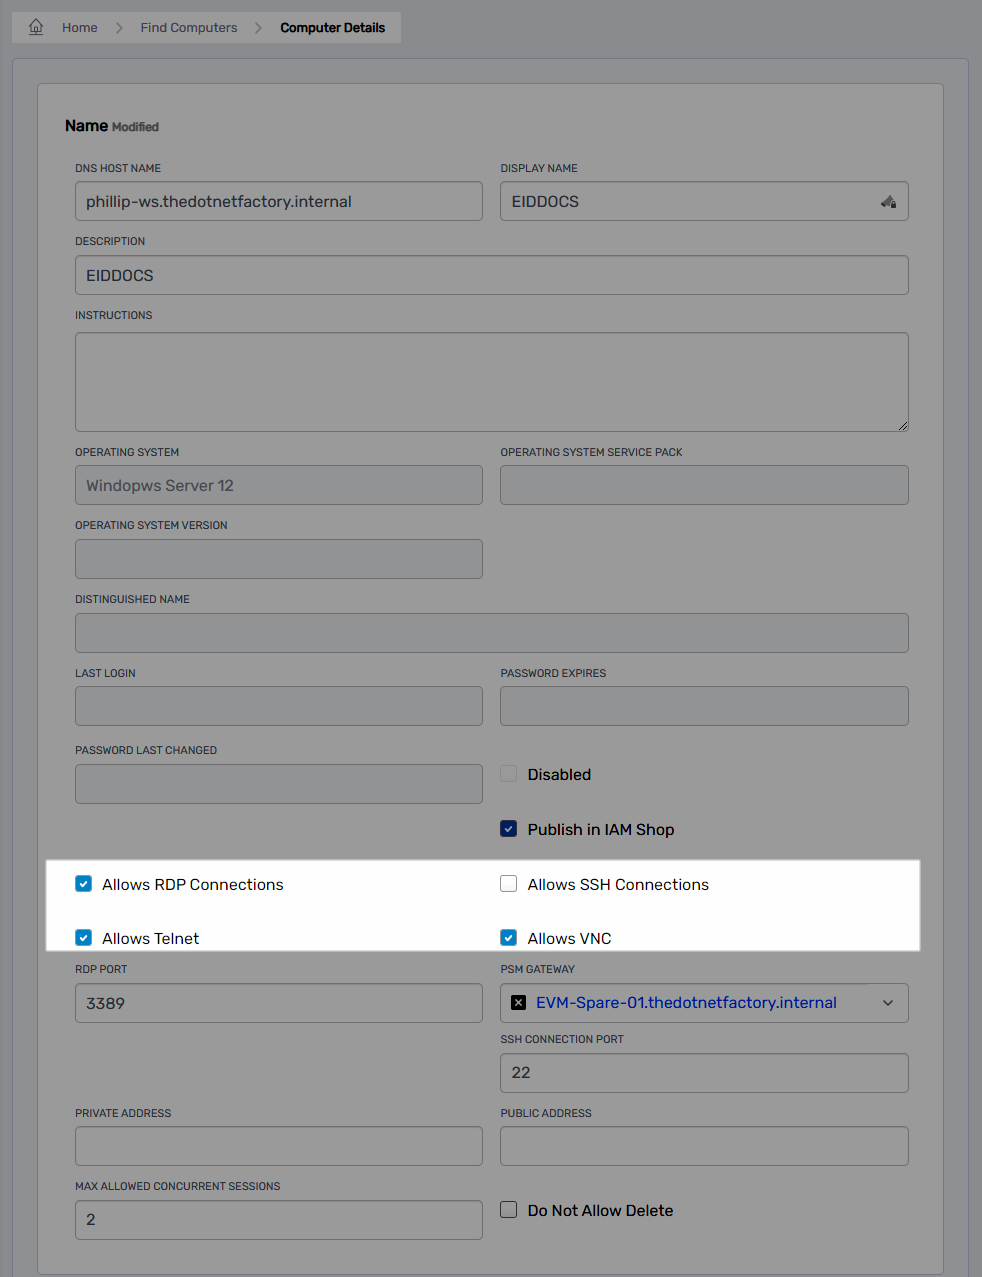Open the EVM-Spare-01.thedotnetfactory.internal gateway link

tap(686, 1002)
